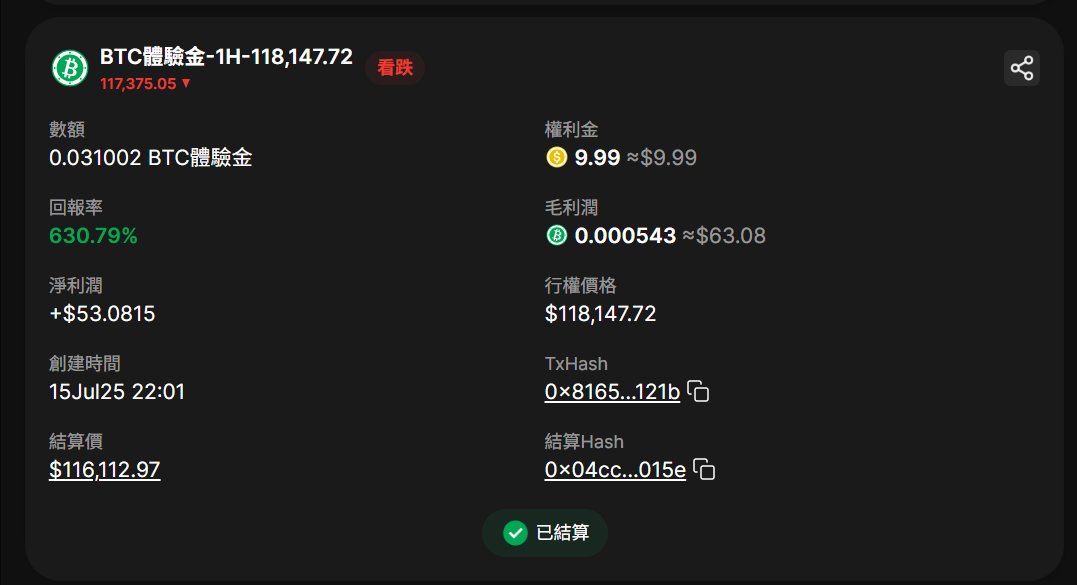1077x585 pixels.
Task: Click the strike price $118,147.72 value
Action: [600, 314]
